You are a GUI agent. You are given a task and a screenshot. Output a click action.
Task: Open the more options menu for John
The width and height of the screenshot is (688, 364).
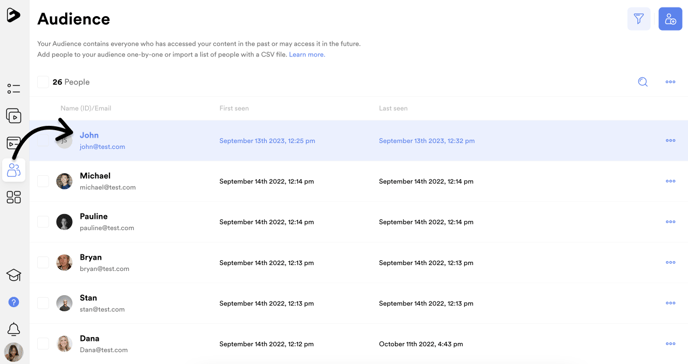670,140
